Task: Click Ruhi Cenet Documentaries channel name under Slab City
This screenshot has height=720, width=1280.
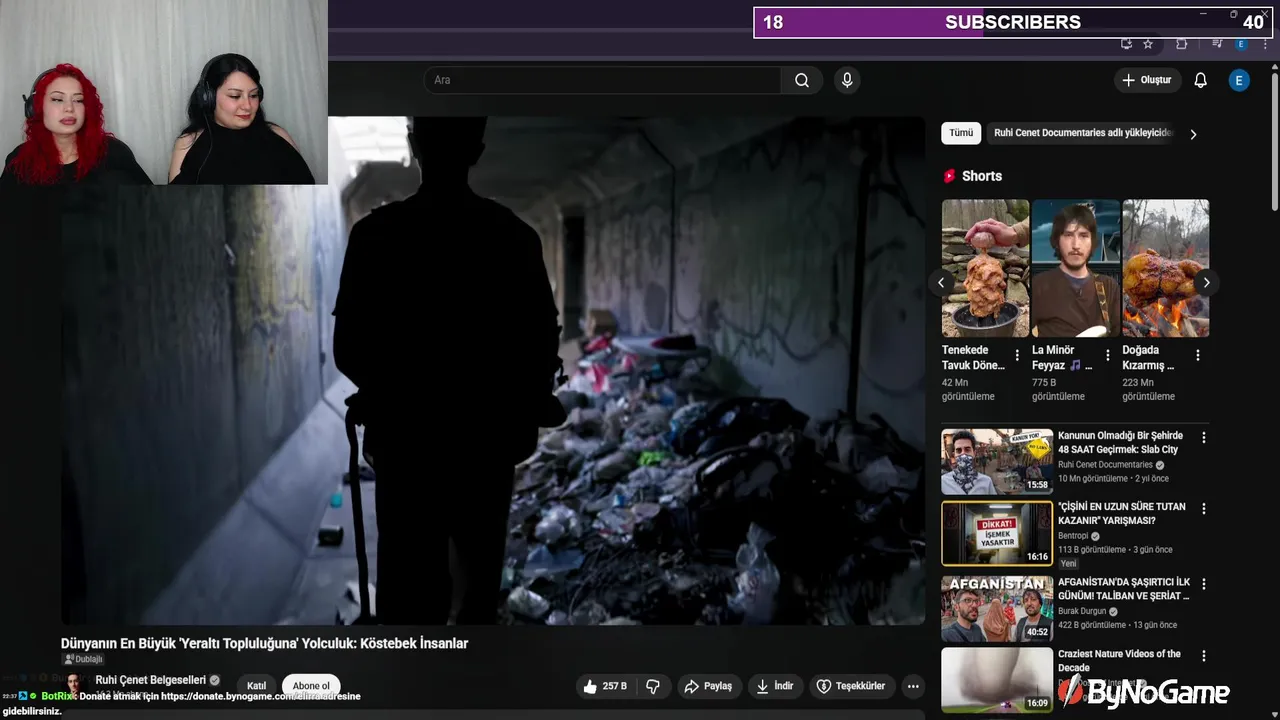Action: point(1105,465)
